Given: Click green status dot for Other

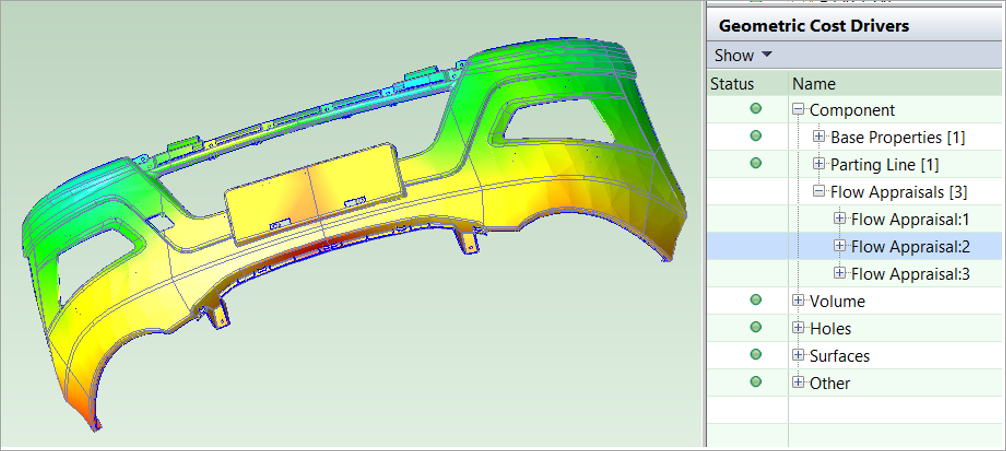Looking at the screenshot, I should click(756, 382).
